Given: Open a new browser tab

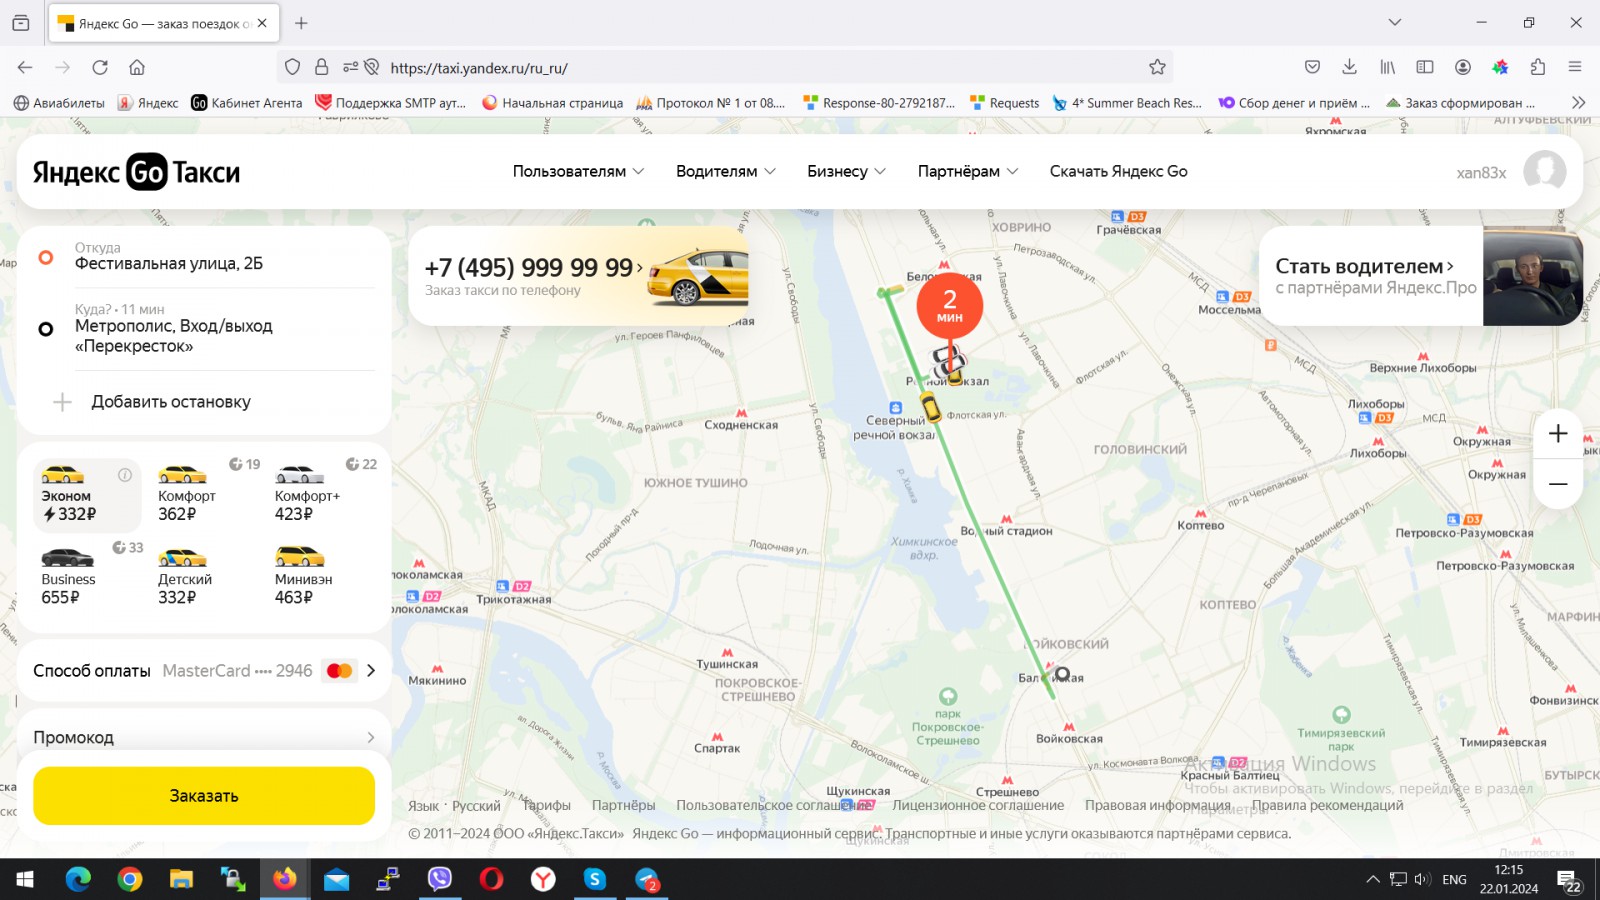Looking at the screenshot, I should [301, 23].
